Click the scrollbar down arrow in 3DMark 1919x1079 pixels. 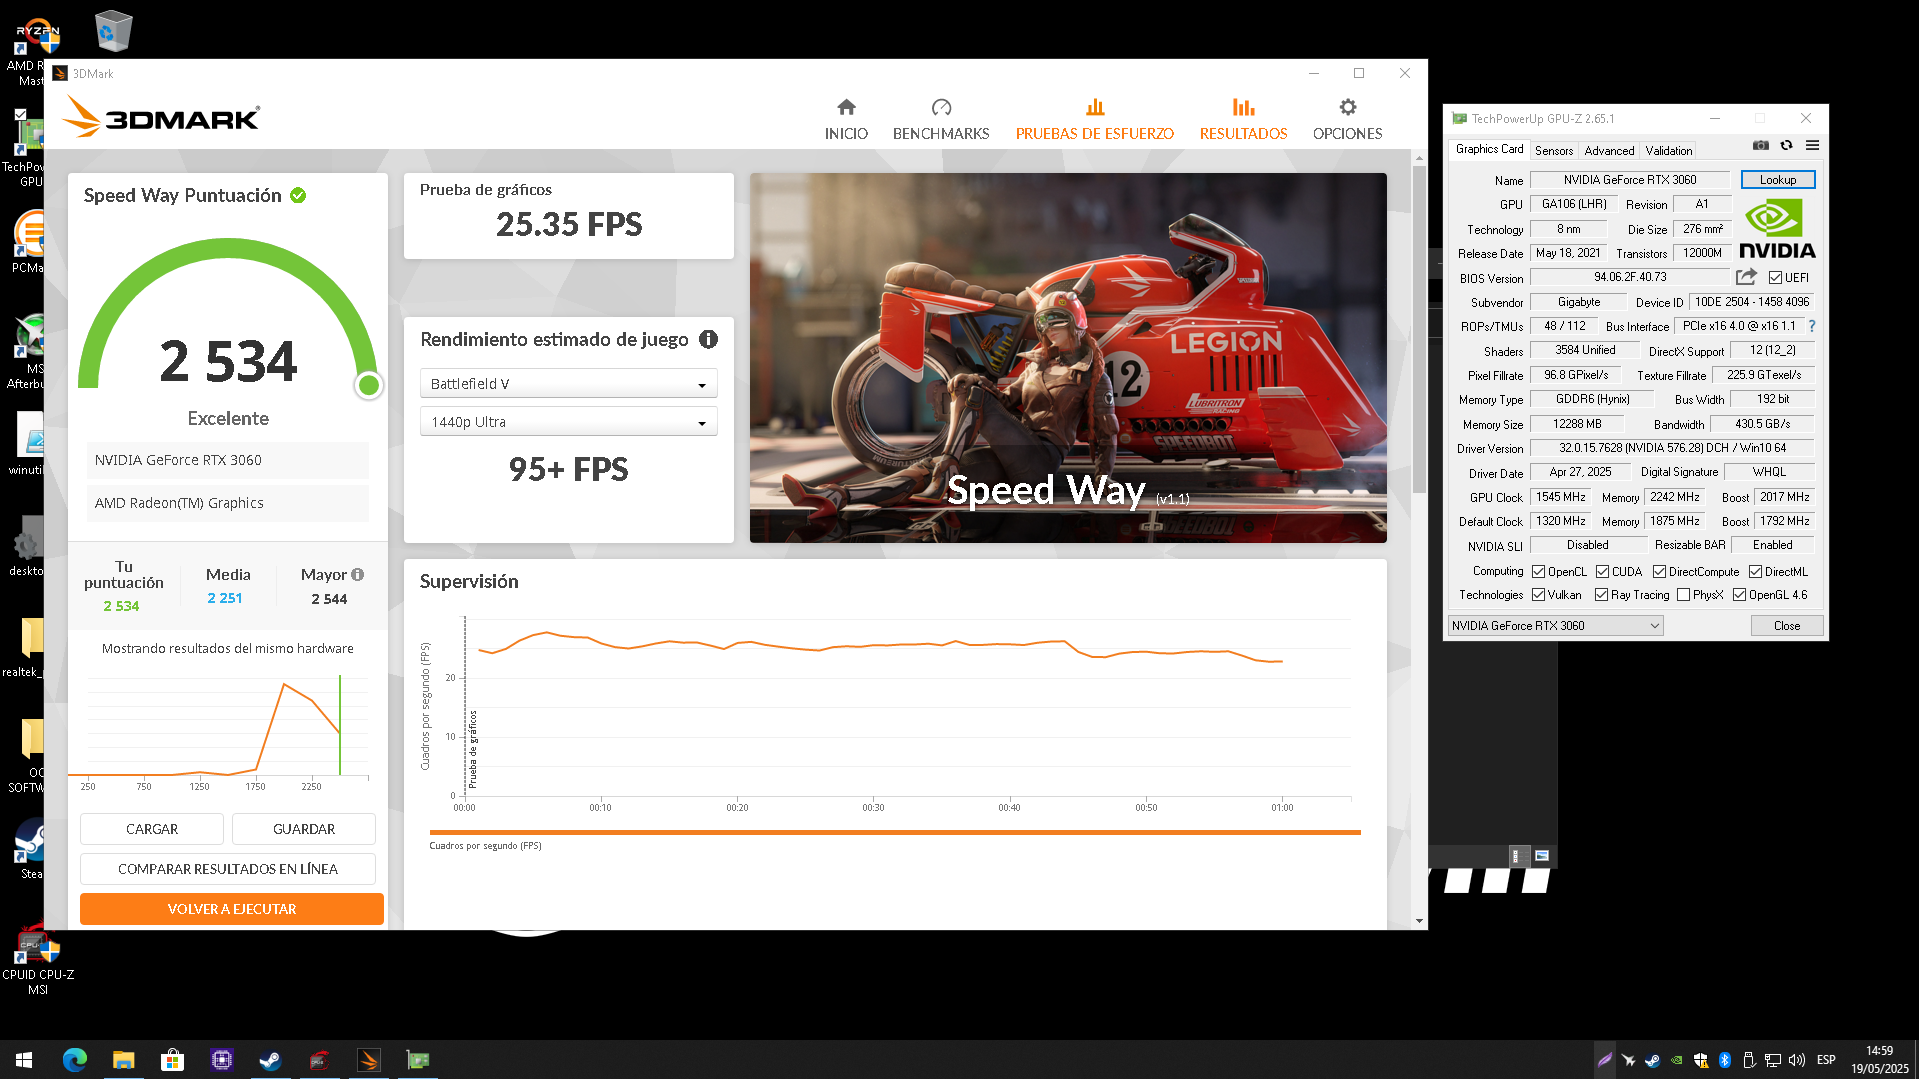click(x=1419, y=921)
